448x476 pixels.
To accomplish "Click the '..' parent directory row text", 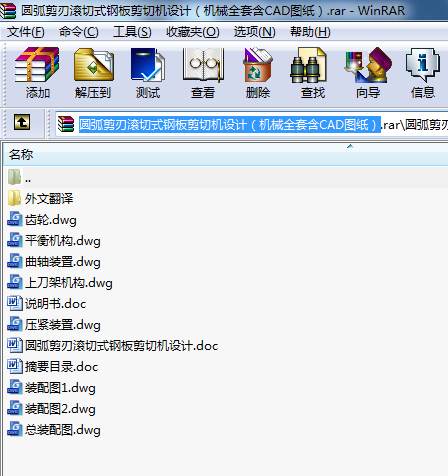I will [x=28, y=180].
